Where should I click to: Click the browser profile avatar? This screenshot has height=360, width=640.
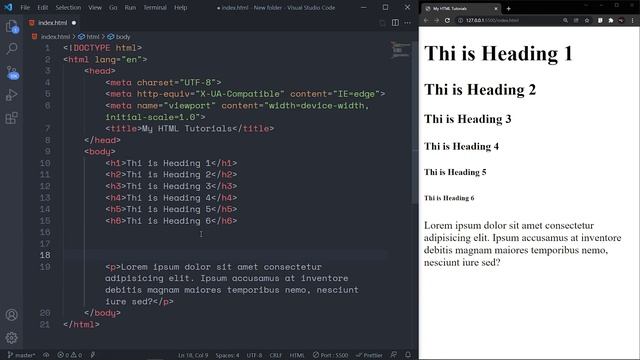pyautogui.click(x=621, y=20)
